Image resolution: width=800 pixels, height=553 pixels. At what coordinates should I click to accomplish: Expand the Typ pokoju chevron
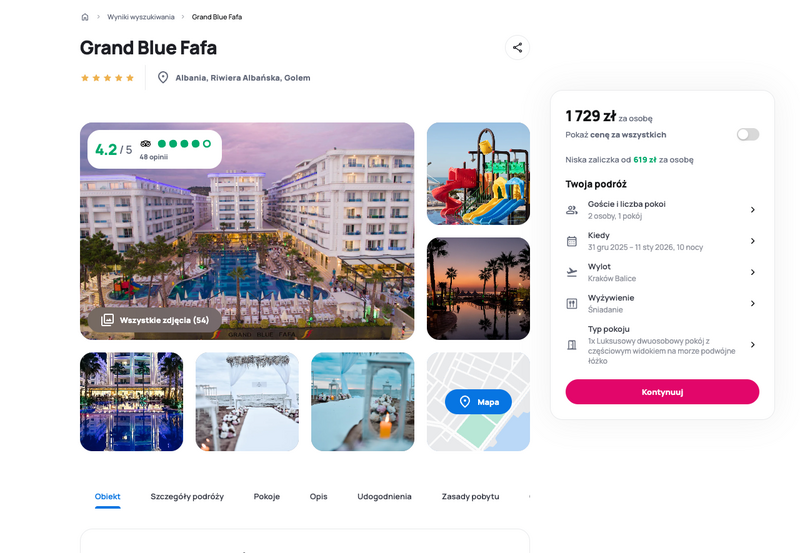tap(753, 345)
